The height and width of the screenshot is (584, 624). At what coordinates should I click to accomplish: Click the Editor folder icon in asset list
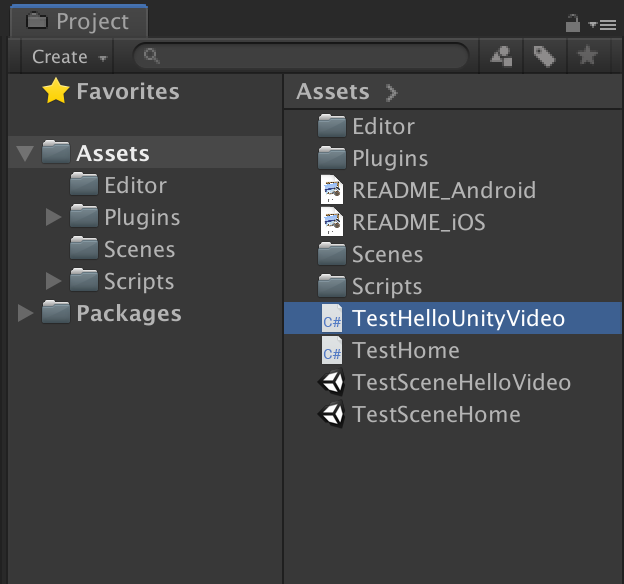332,126
